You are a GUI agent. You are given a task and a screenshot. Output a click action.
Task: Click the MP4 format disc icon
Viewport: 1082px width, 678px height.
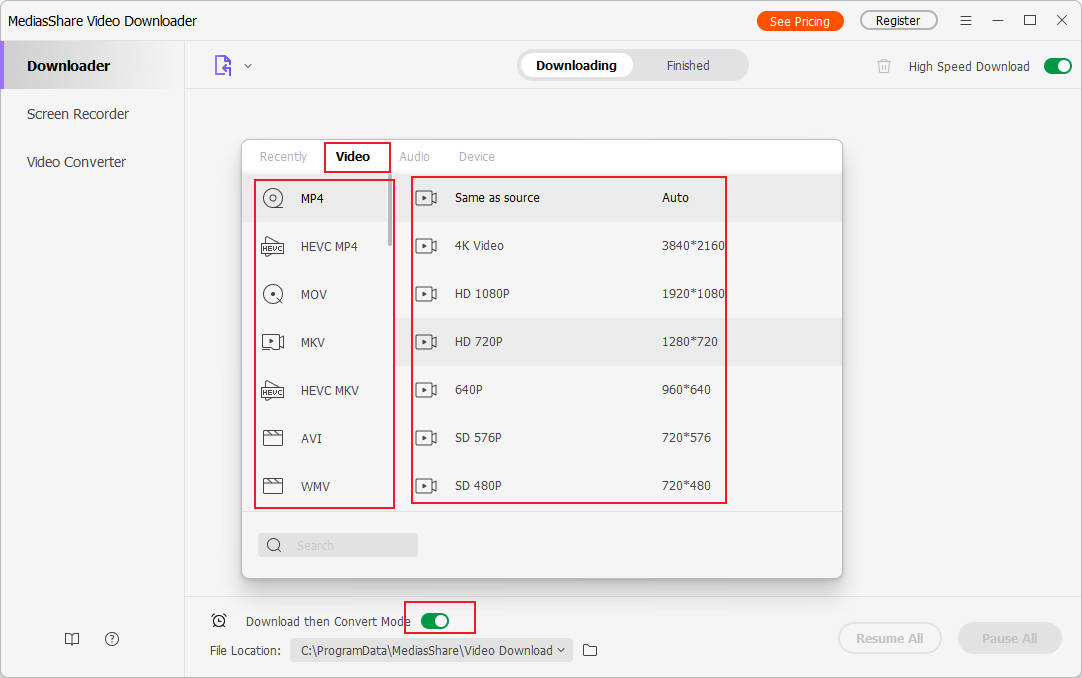(x=273, y=199)
